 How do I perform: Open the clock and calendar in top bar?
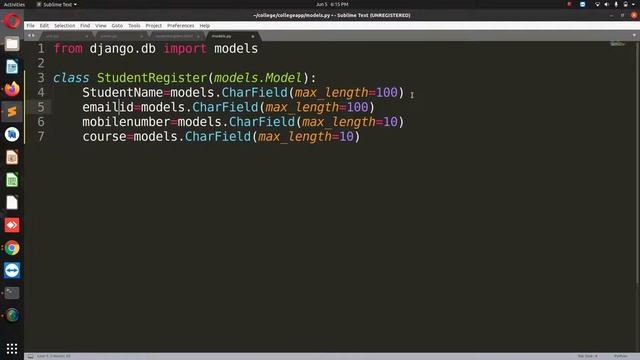pyautogui.click(x=332, y=4)
